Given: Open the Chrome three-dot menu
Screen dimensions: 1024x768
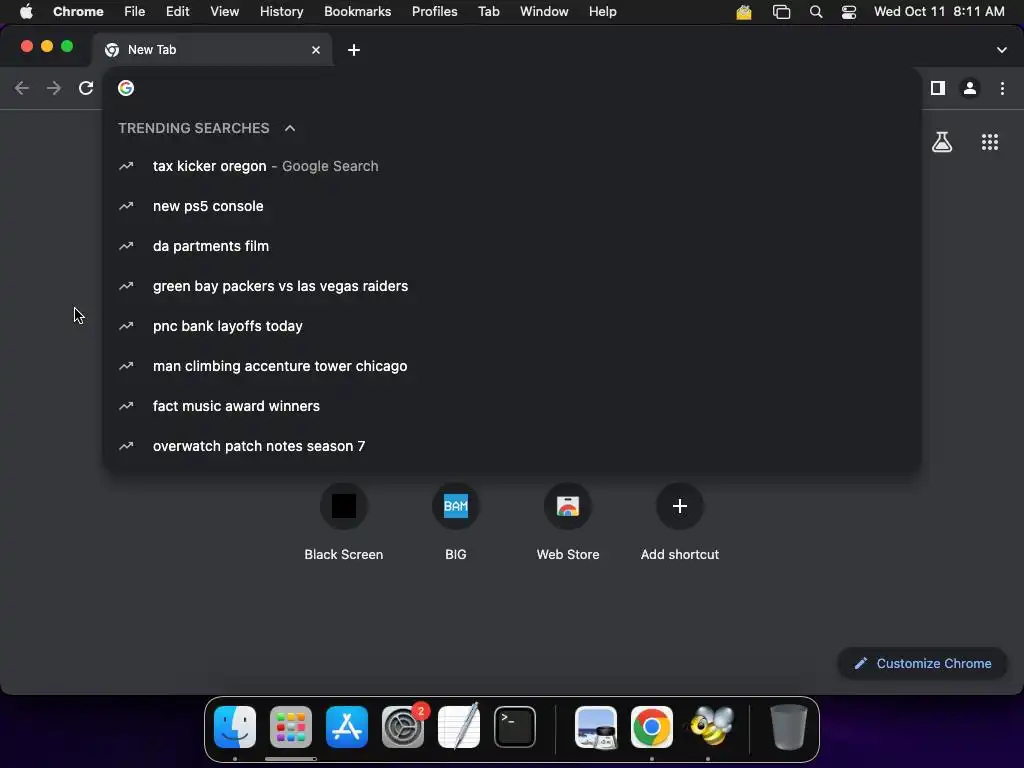Looking at the screenshot, I should point(1002,88).
